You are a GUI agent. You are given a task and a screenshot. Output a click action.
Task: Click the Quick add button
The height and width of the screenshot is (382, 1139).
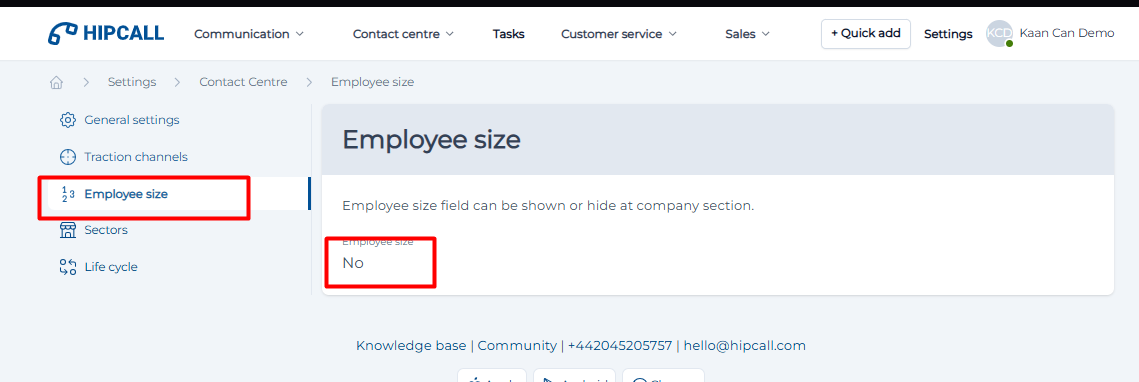click(x=866, y=33)
